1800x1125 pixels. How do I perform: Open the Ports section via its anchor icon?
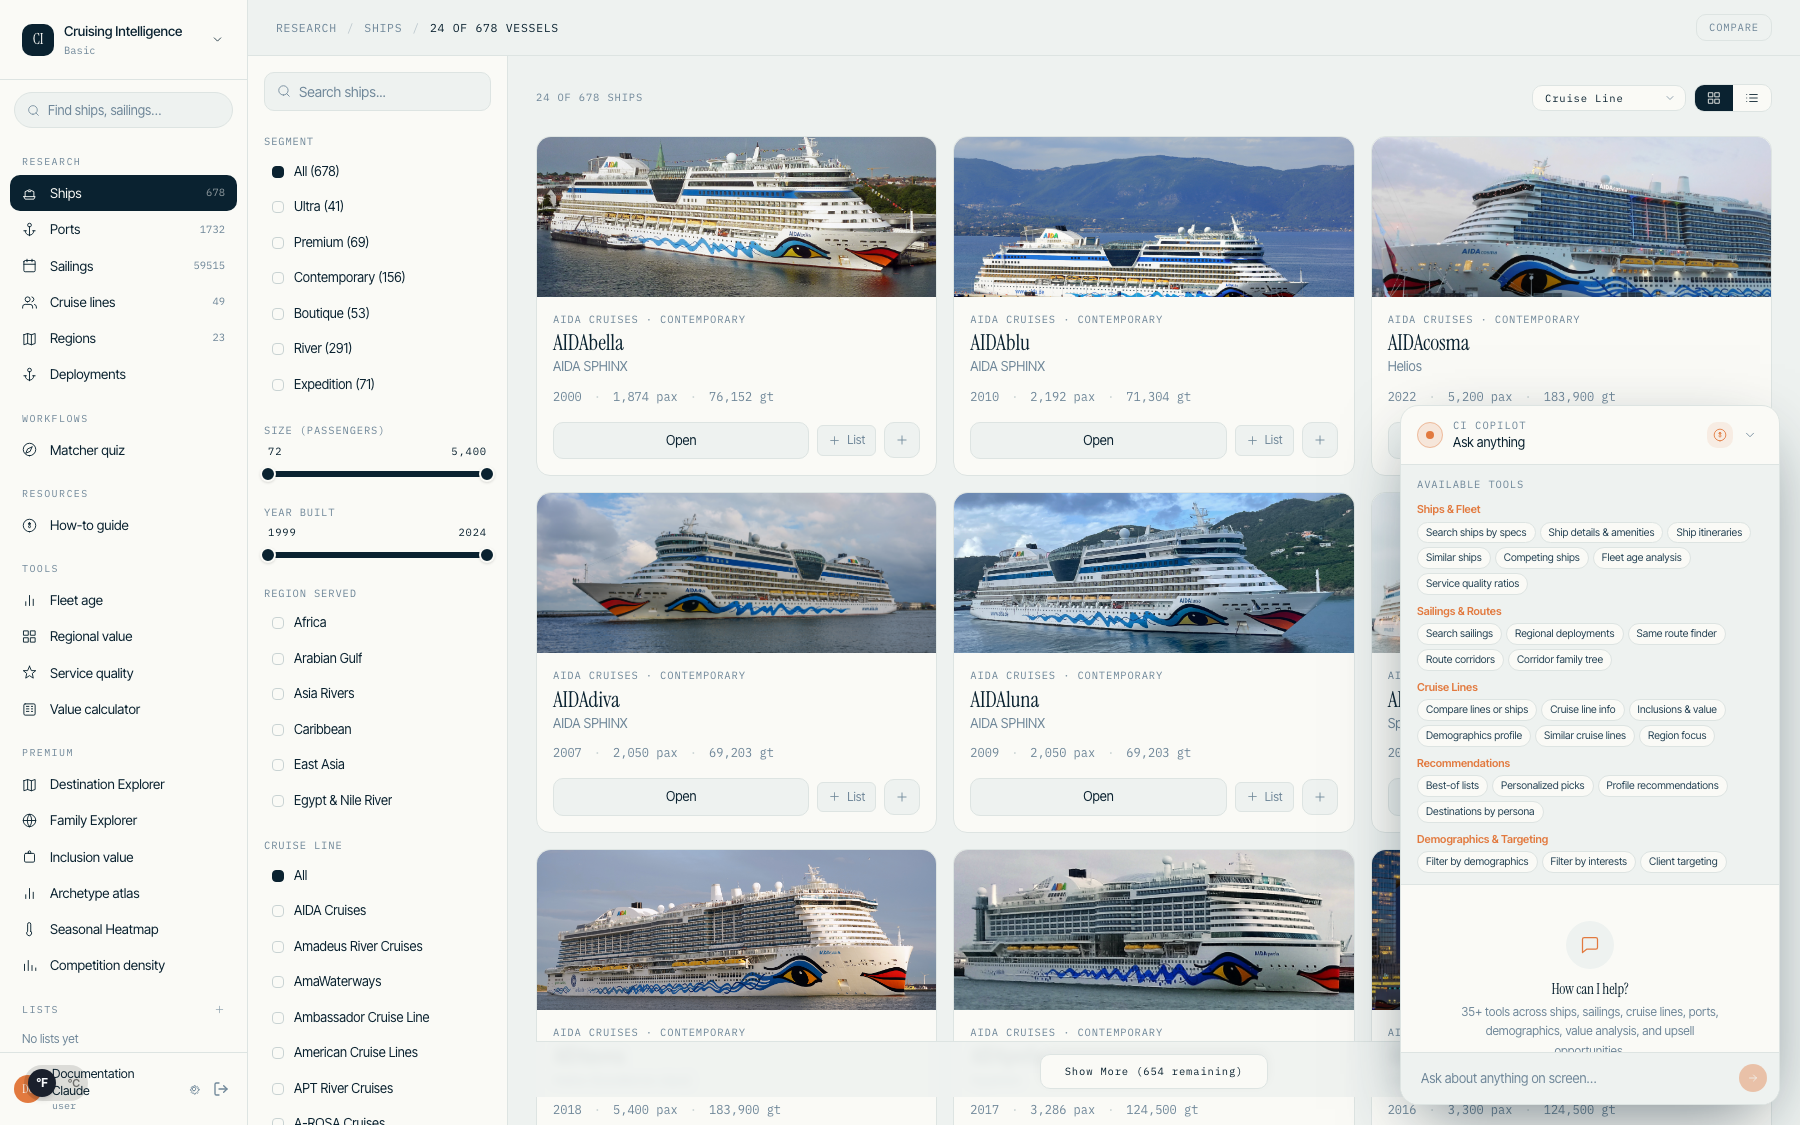(30, 230)
